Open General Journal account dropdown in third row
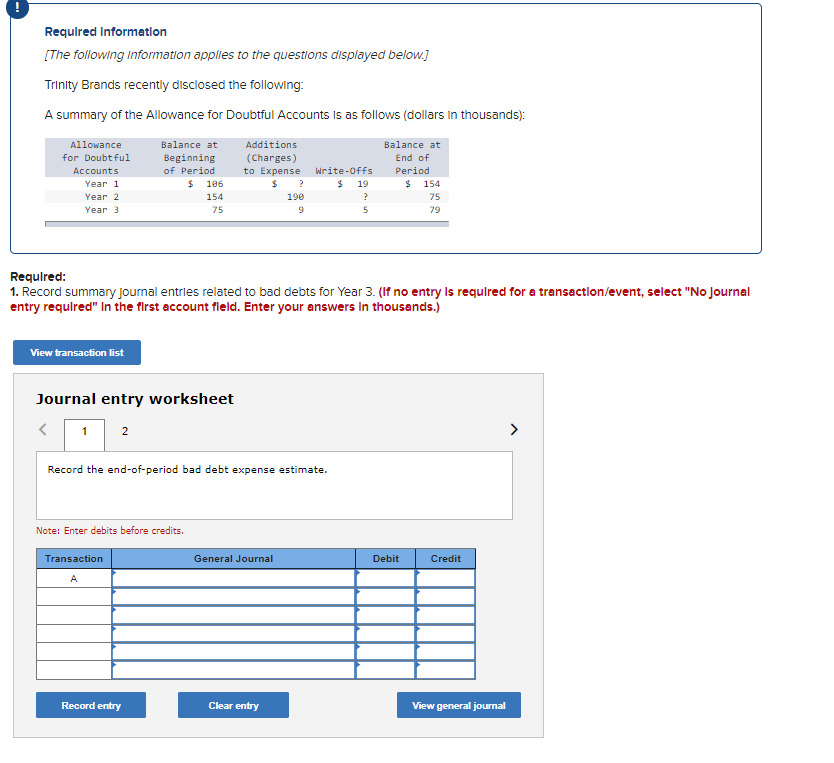 (233, 615)
